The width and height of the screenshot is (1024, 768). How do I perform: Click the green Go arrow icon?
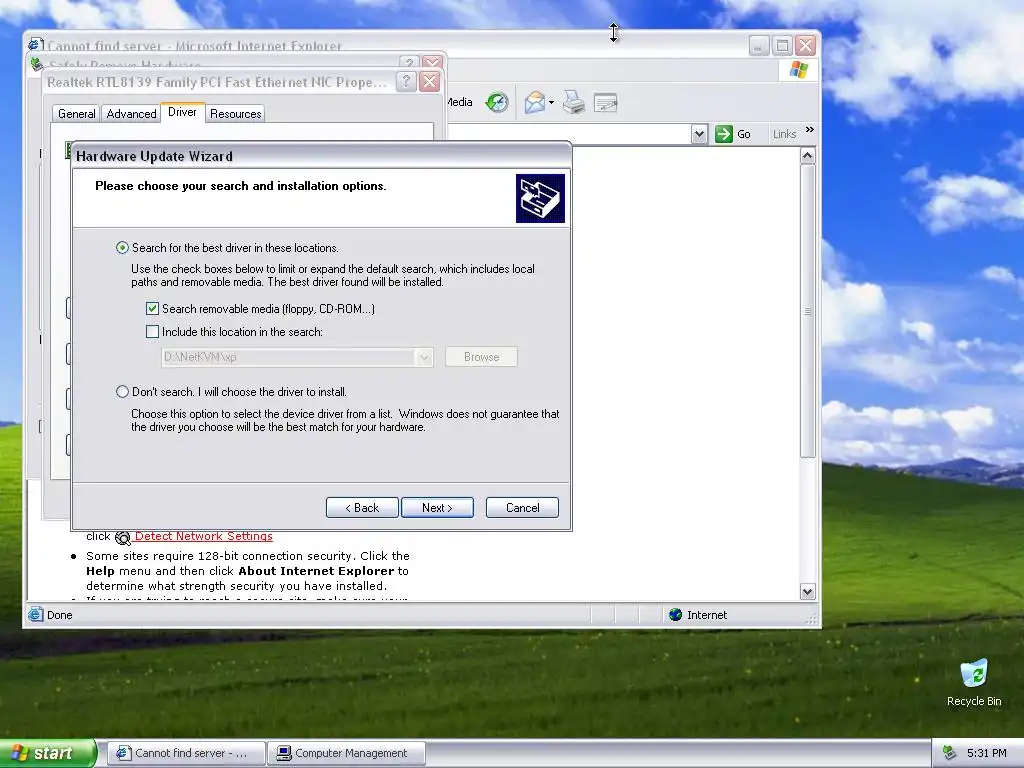pos(724,134)
